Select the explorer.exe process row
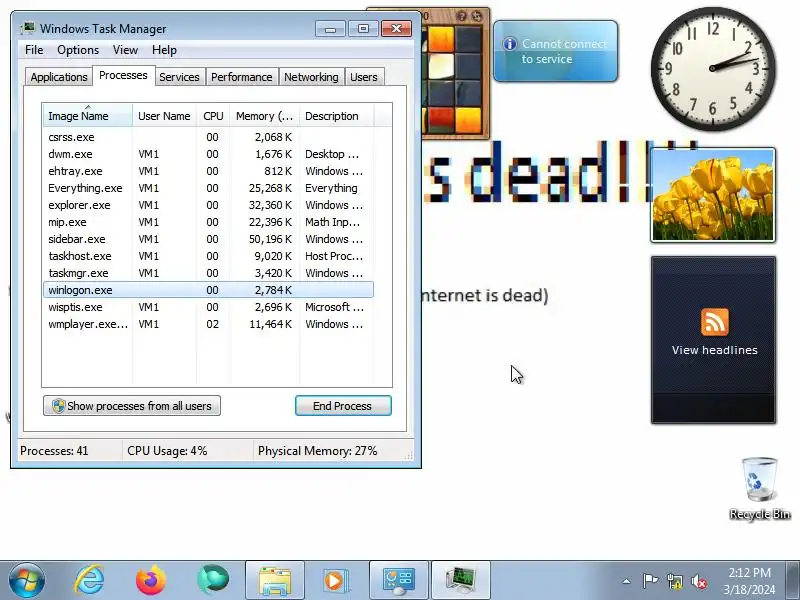The width and height of the screenshot is (800, 600). point(208,205)
